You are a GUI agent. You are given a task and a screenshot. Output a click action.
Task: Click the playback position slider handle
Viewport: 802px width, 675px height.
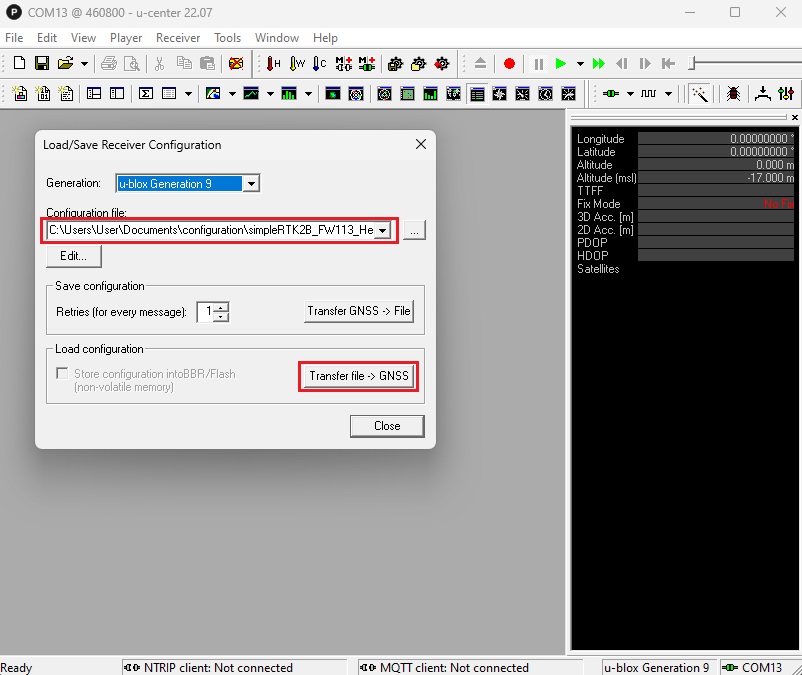694,64
